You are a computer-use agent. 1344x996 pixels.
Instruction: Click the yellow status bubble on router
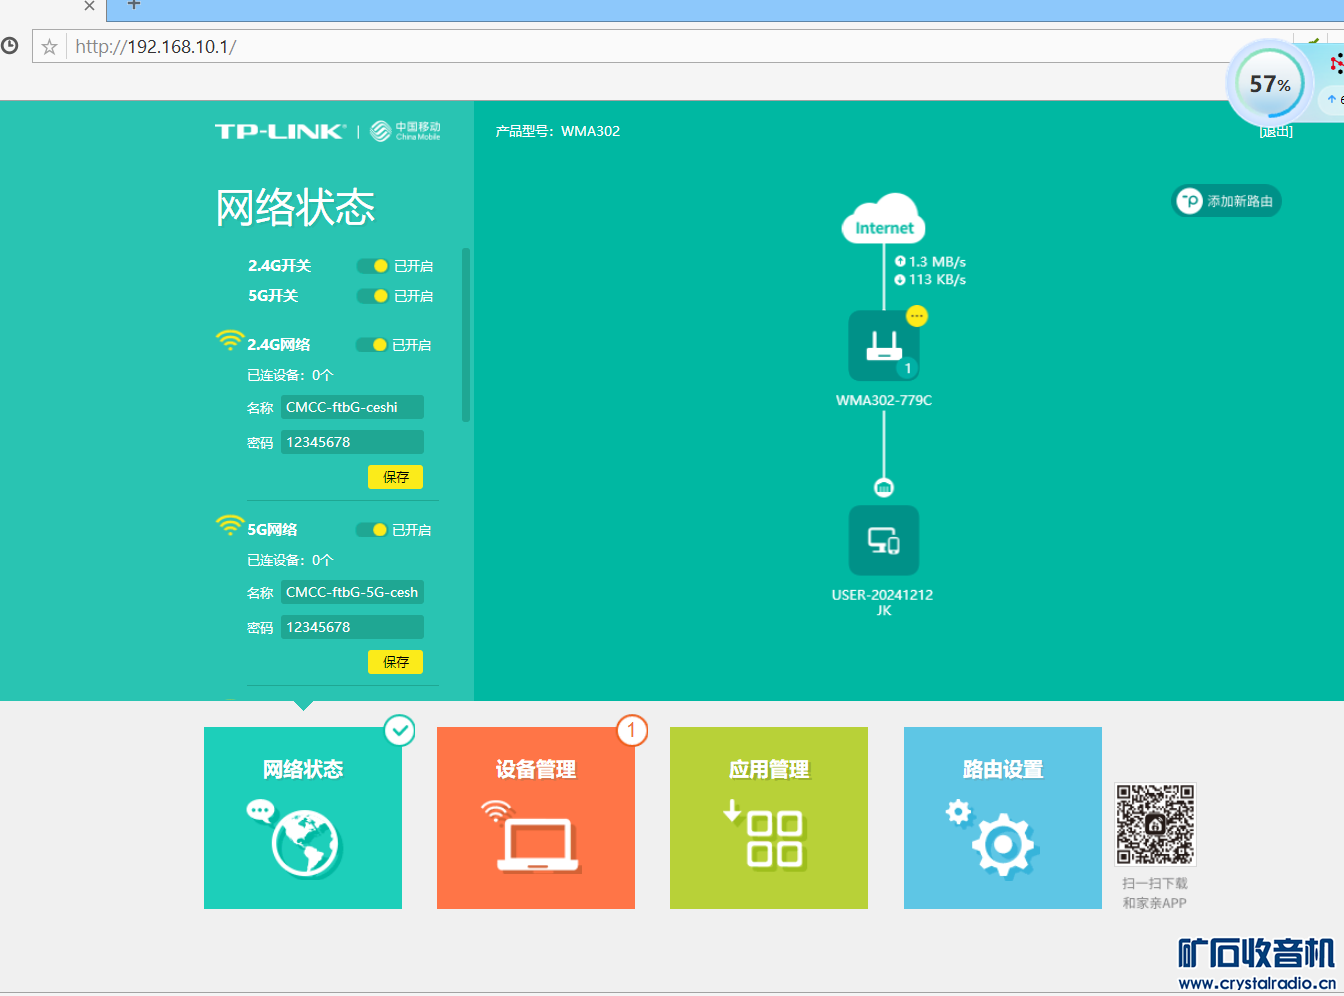[917, 316]
